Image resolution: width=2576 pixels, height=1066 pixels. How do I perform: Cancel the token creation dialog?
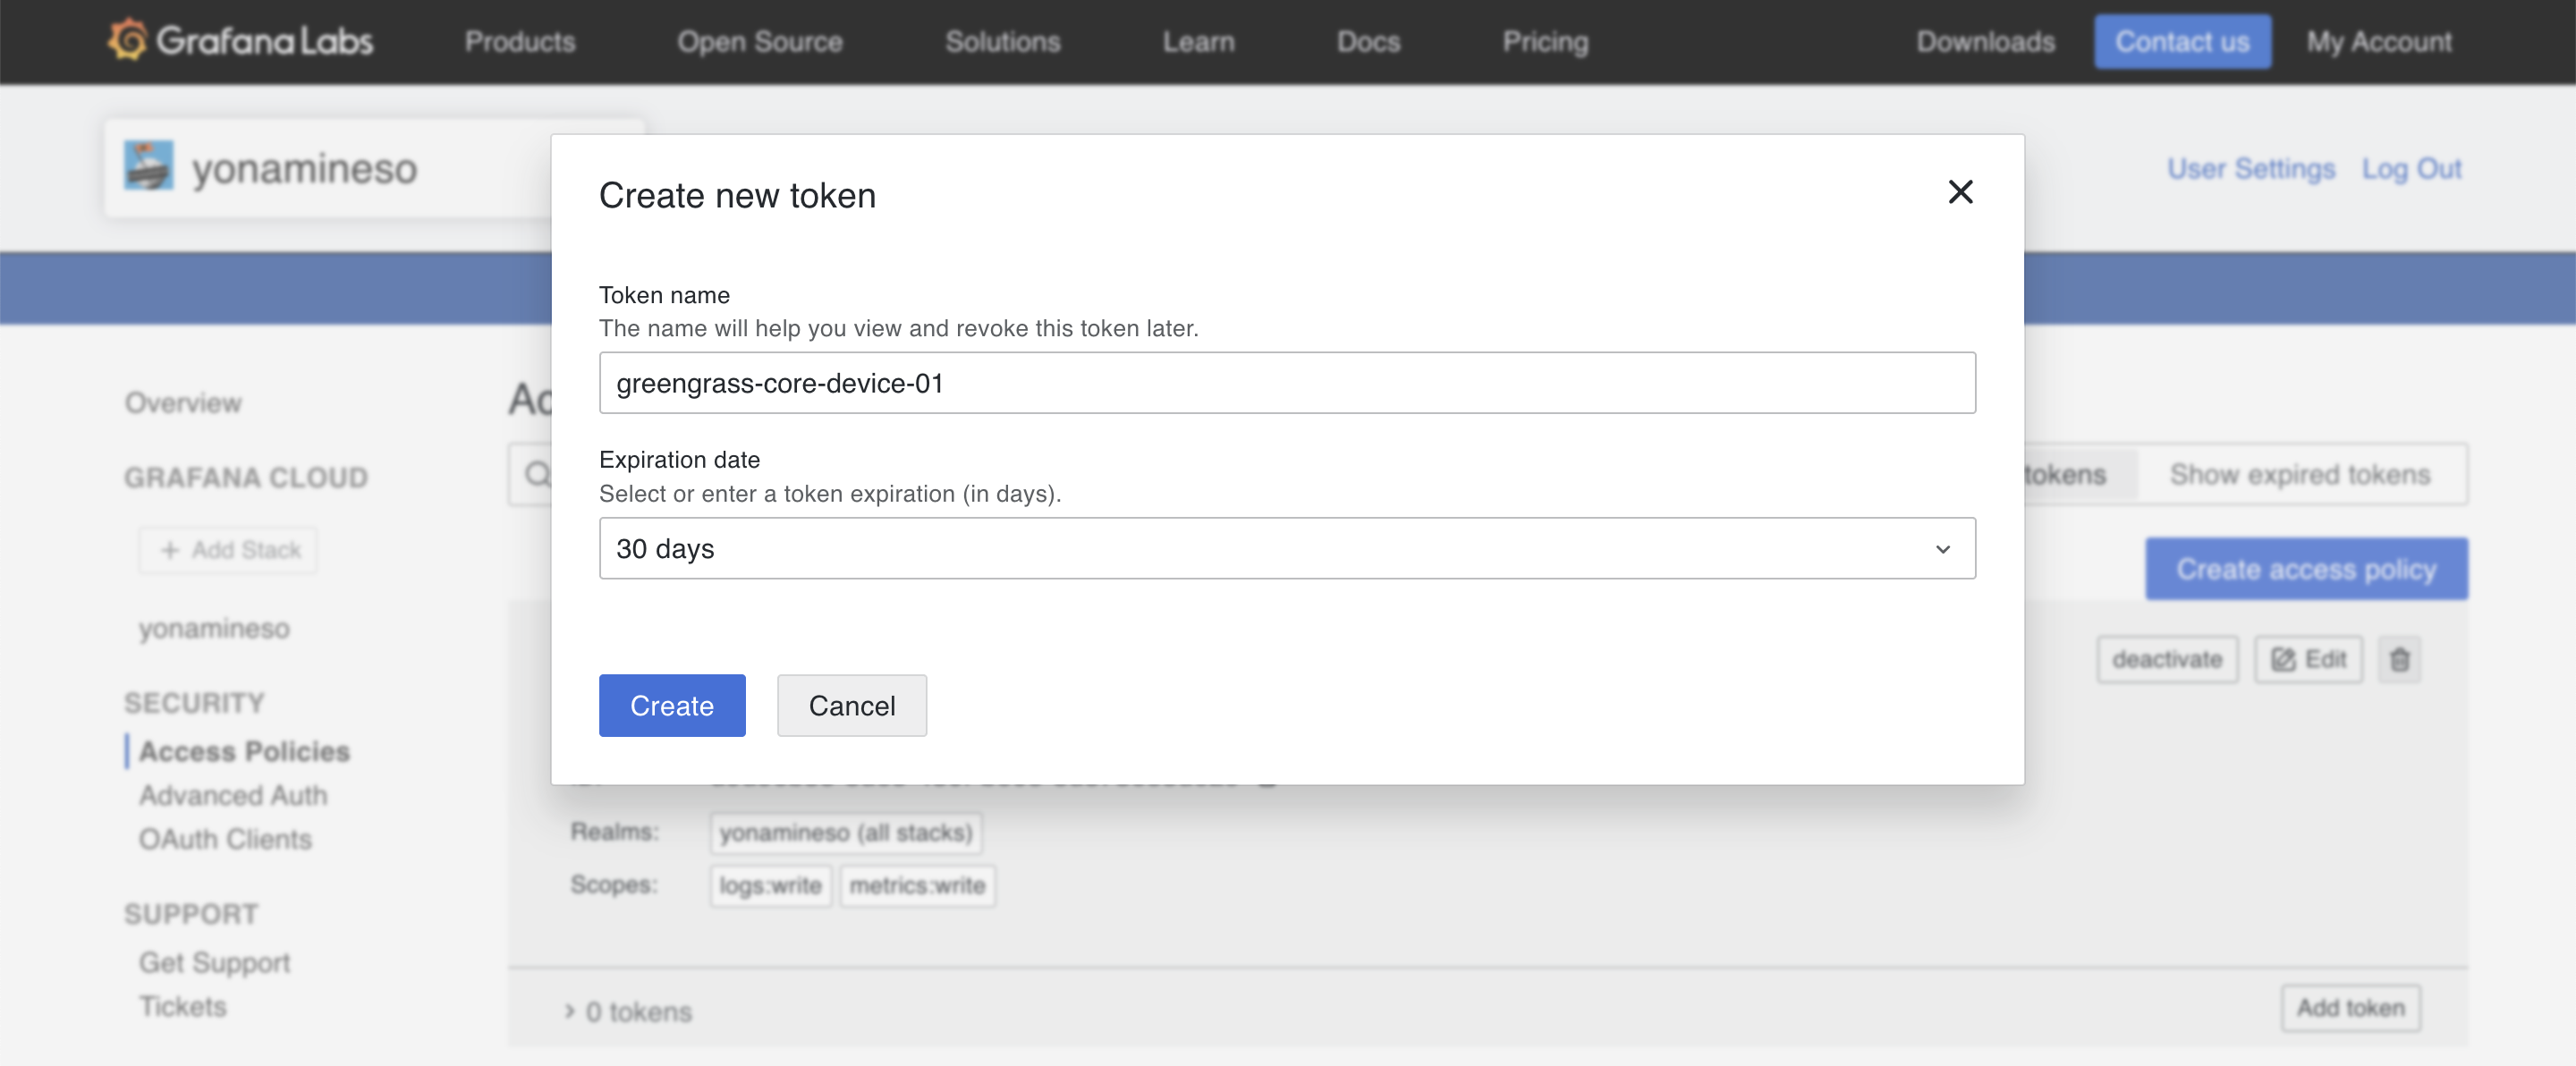[851, 706]
